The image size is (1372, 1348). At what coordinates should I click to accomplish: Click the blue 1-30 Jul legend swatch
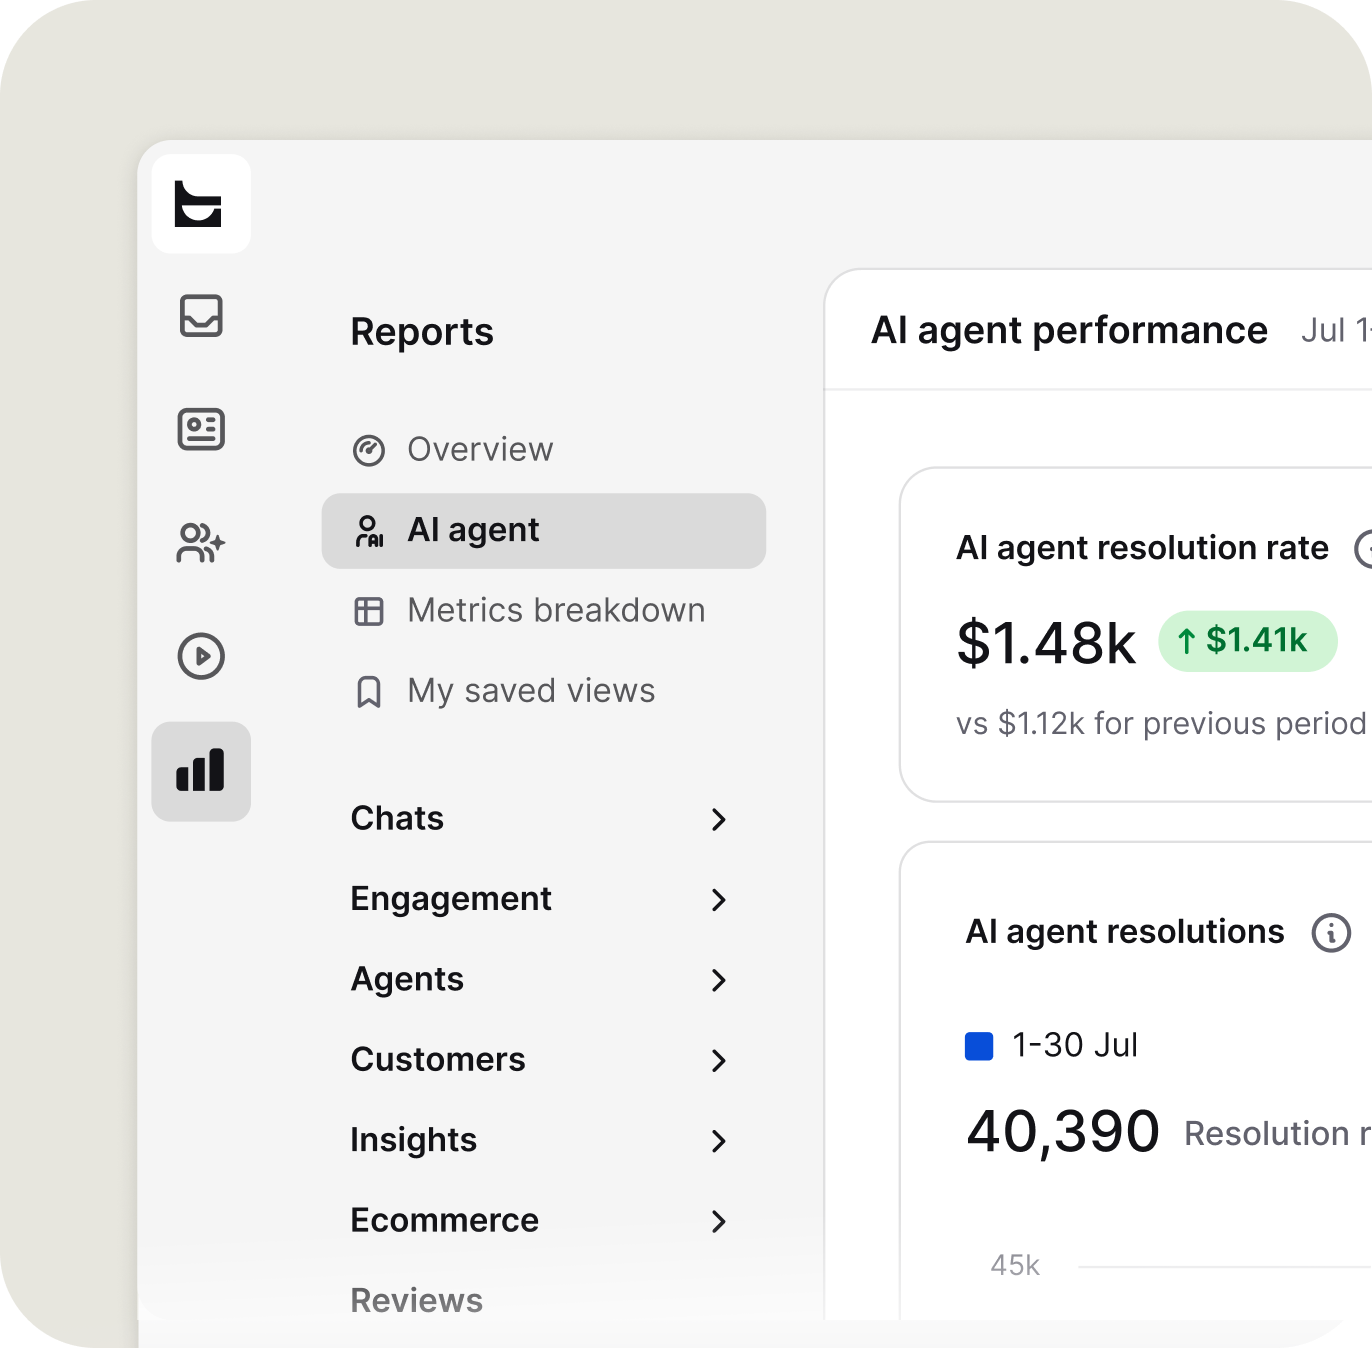coord(979,1046)
